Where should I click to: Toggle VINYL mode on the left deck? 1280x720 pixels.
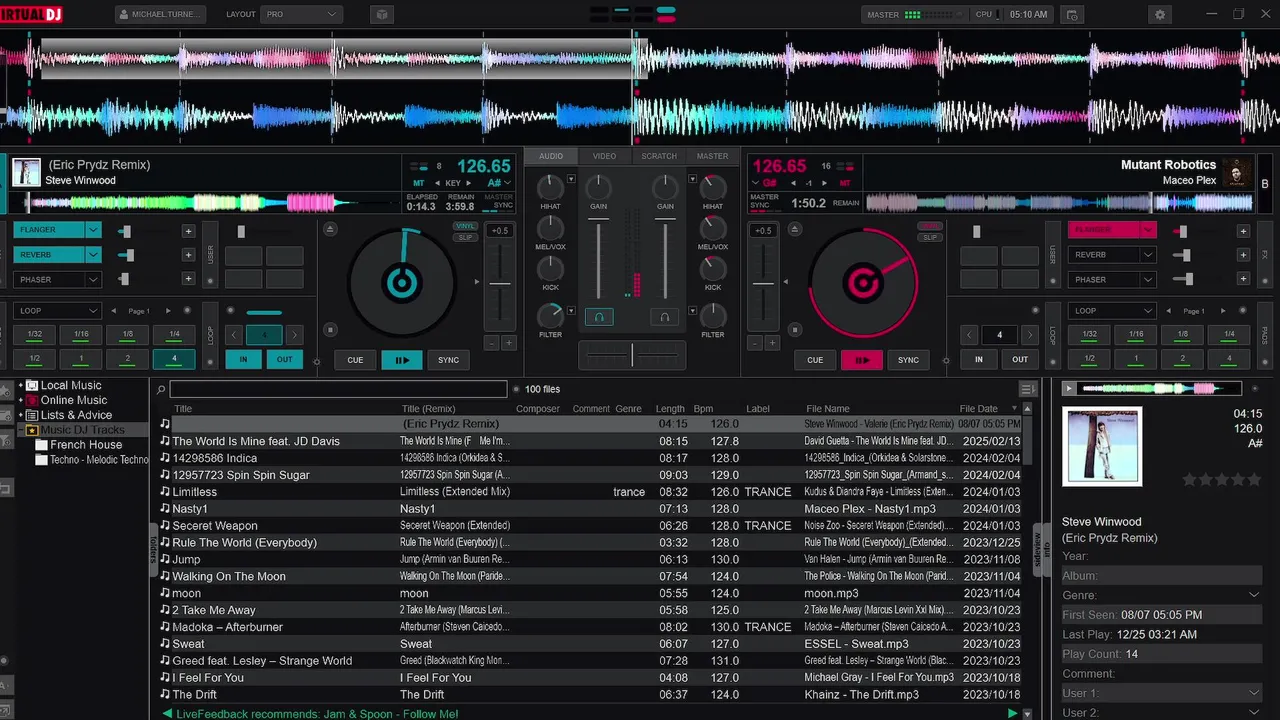coord(464,226)
